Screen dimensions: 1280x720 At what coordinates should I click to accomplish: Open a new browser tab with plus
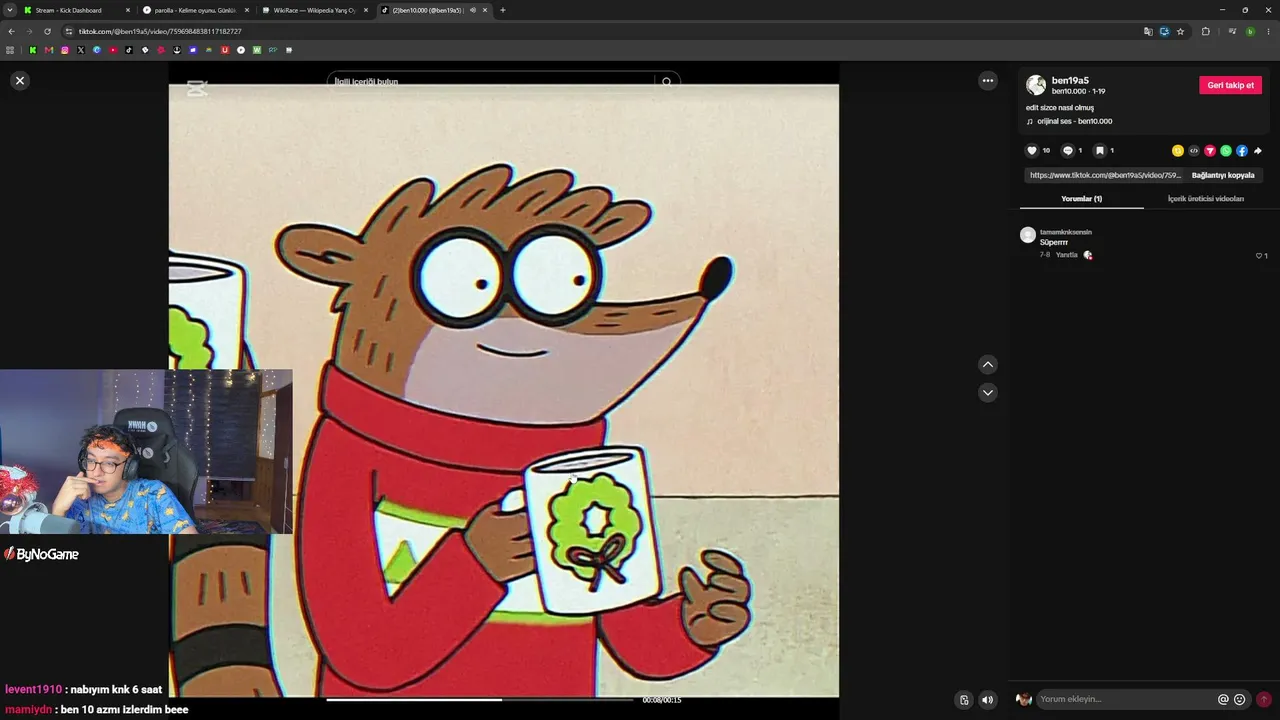[502, 10]
